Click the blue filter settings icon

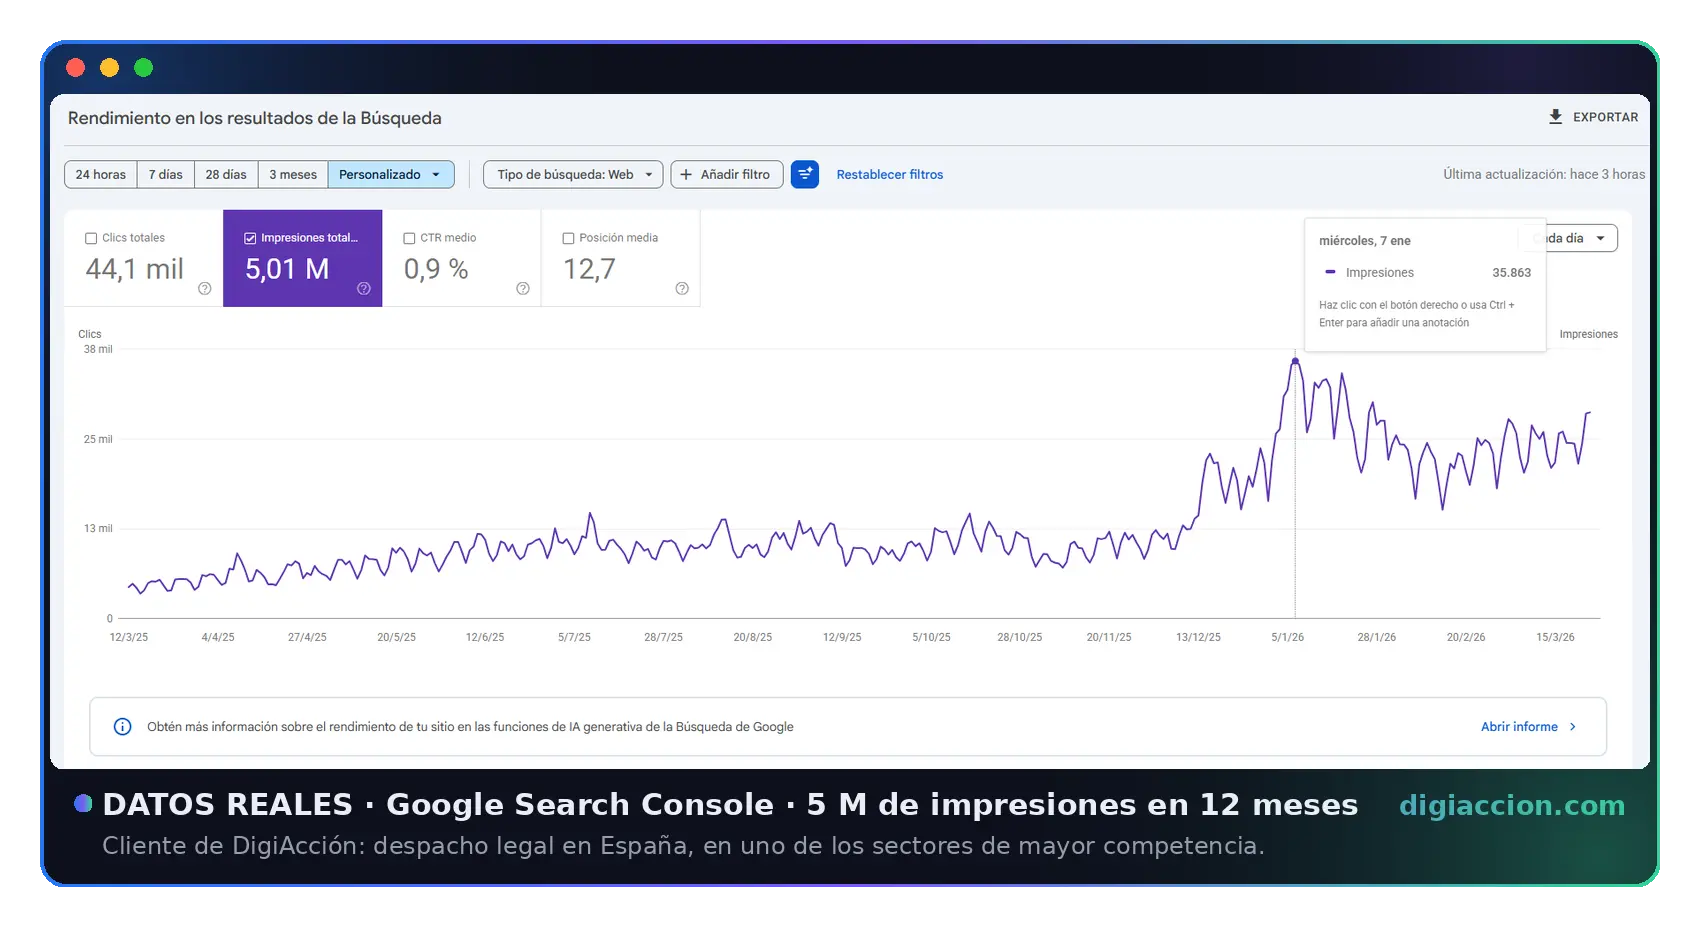pos(805,174)
